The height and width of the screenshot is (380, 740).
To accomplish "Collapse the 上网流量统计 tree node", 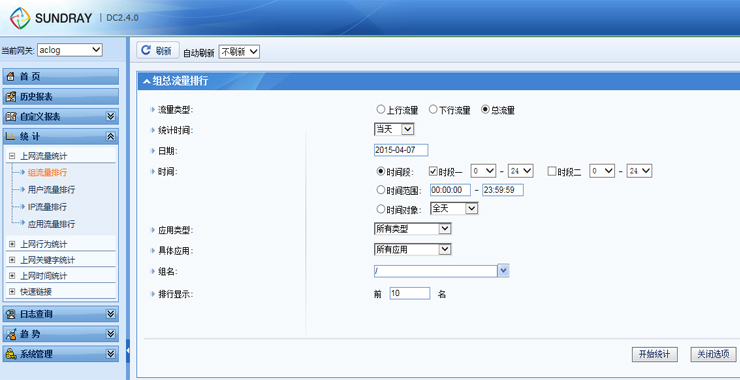I will [12, 155].
